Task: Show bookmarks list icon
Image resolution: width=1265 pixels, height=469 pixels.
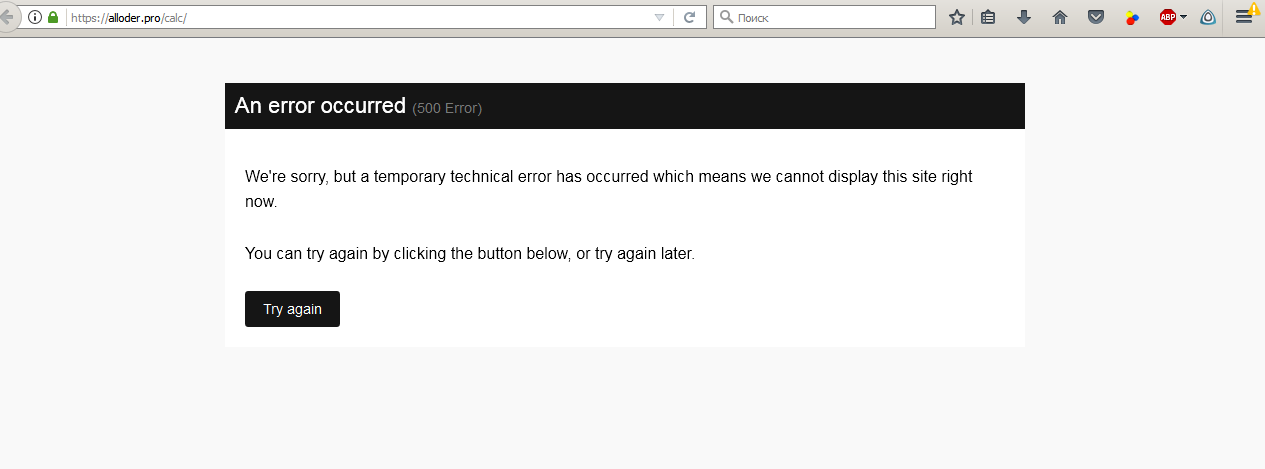Action: coord(988,17)
